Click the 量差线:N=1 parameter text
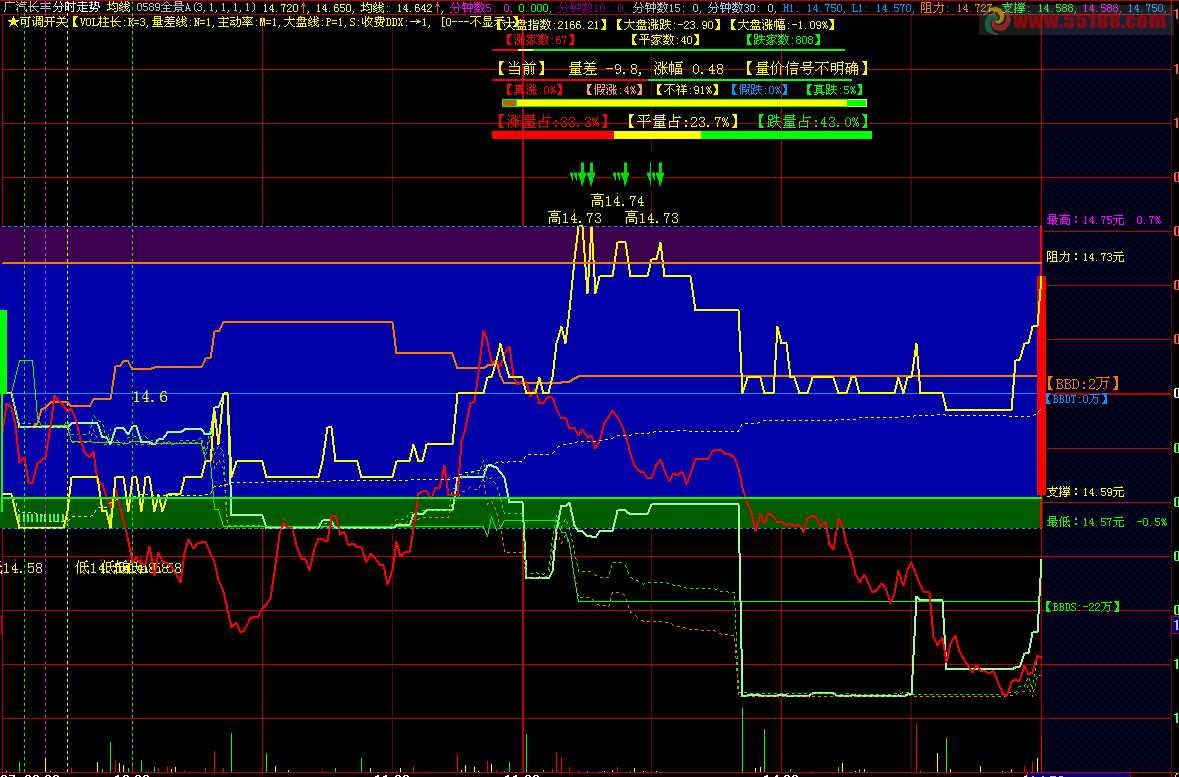The height and width of the screenshot is (777, 1179). click(x=183, y=22)
